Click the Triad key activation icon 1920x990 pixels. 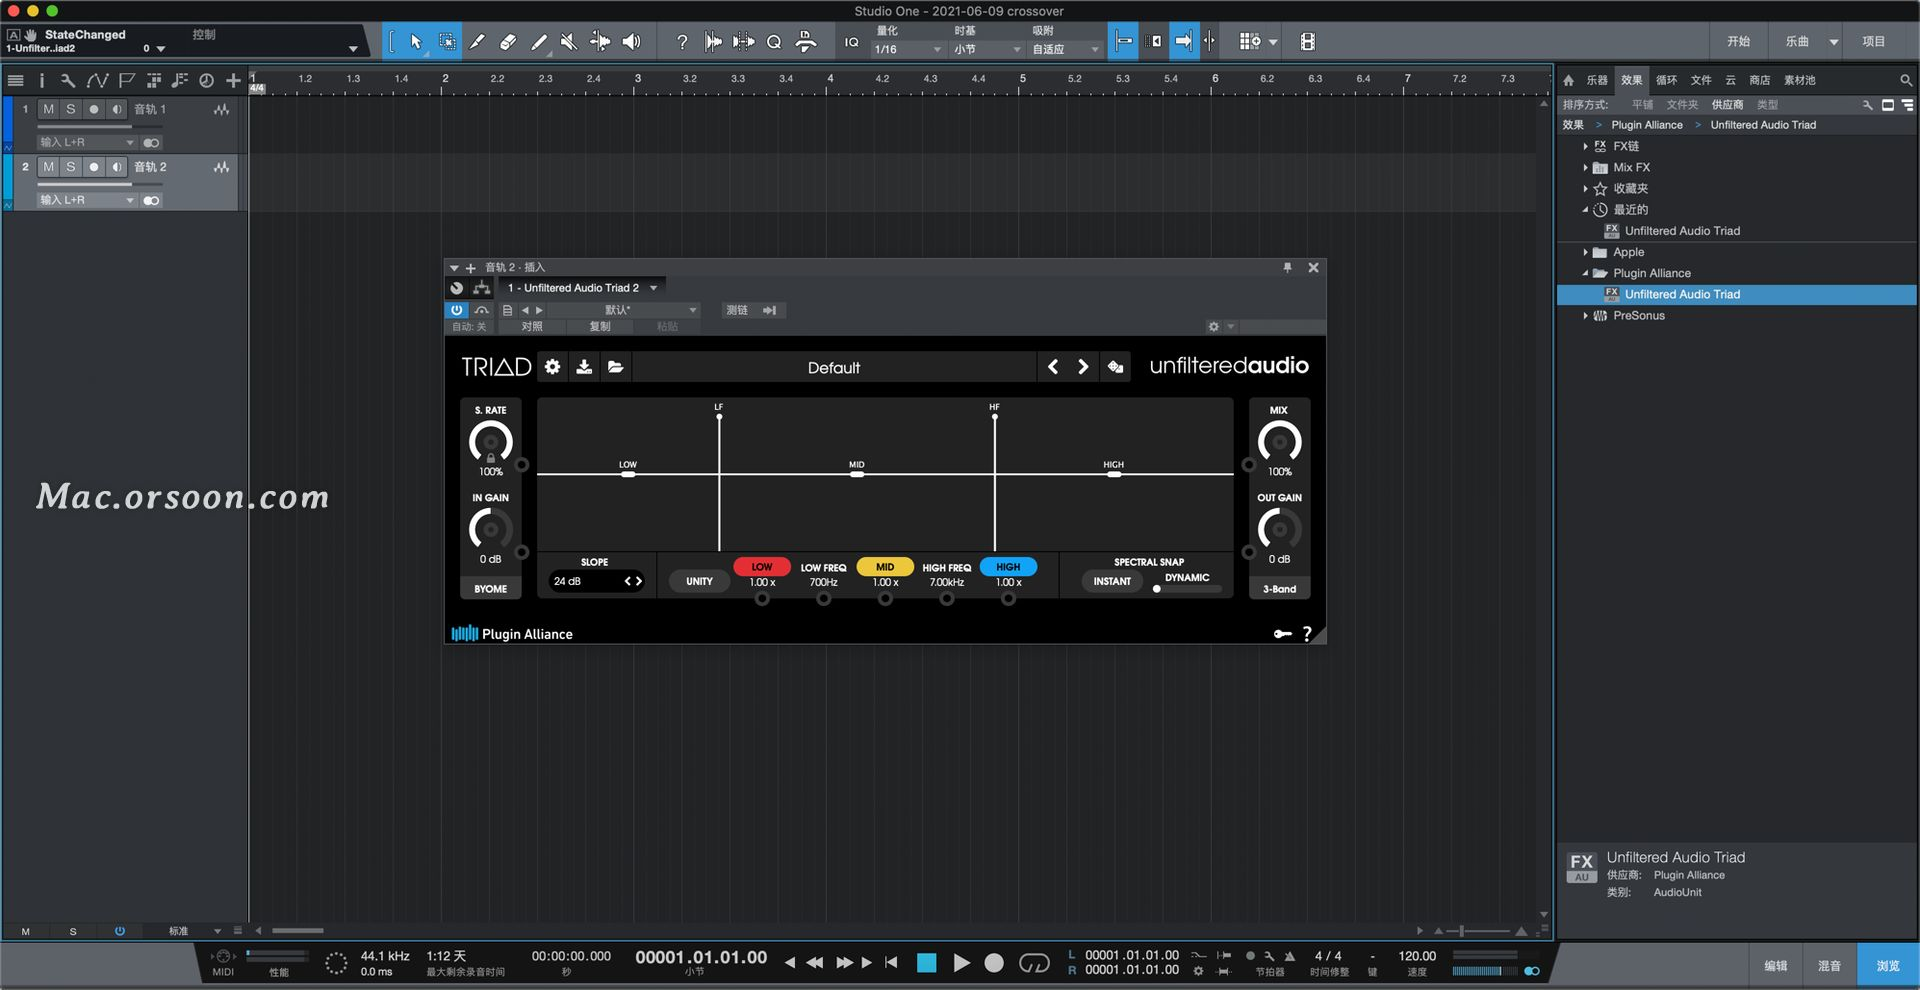point(1282,634)
